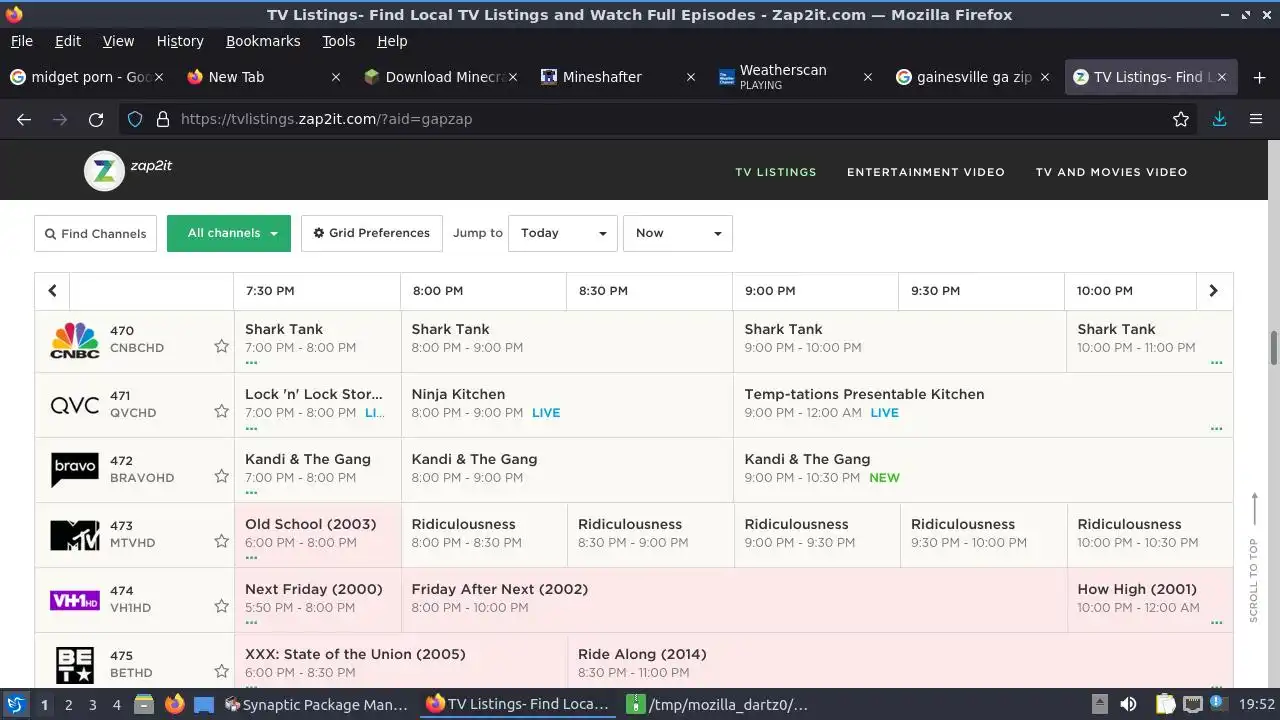This screenshot has height=720, width=1280.
Task: Open Synaptic Package Manager from taskbar
Action: point(316,704)
